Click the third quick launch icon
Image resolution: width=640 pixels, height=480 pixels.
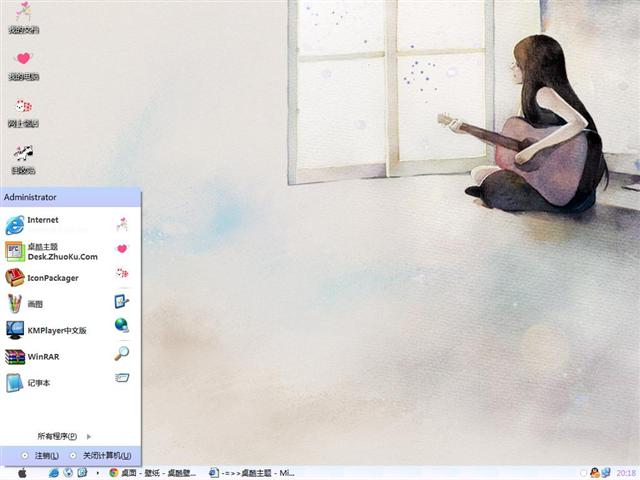82,473
